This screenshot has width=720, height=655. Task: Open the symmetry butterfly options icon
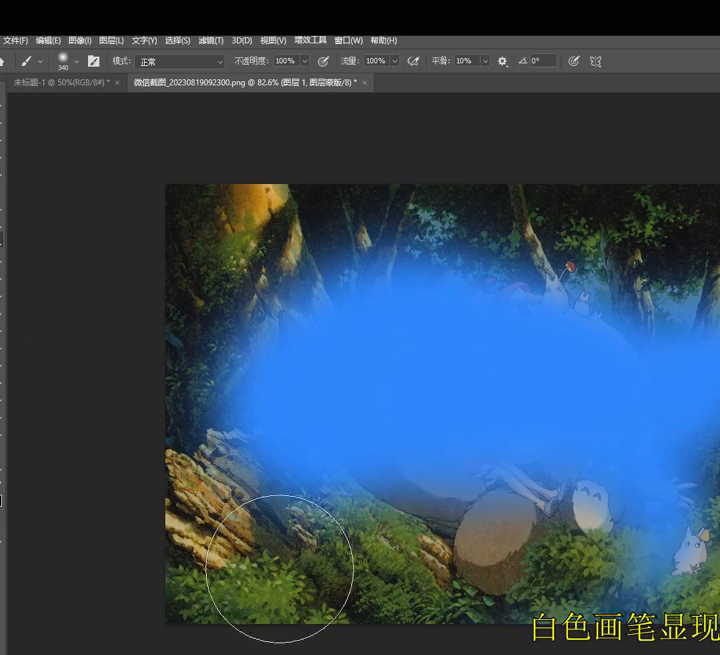(596, 62)
